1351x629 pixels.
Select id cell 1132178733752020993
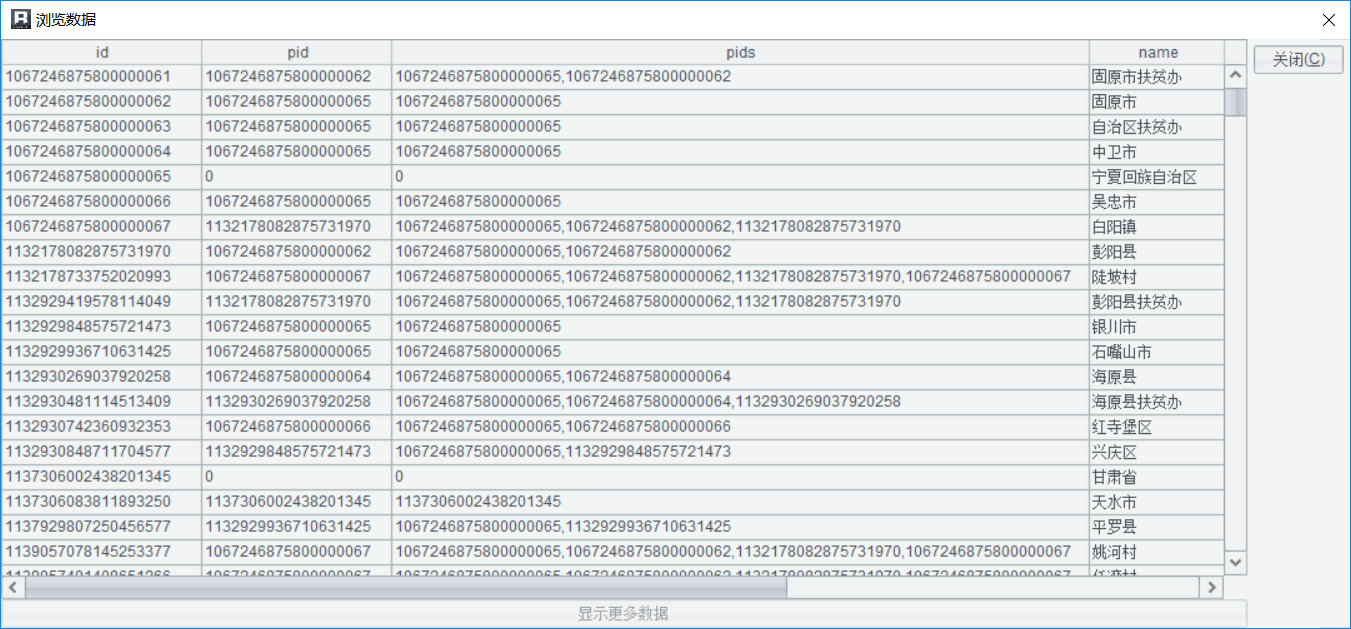click(x=102, y=277)
